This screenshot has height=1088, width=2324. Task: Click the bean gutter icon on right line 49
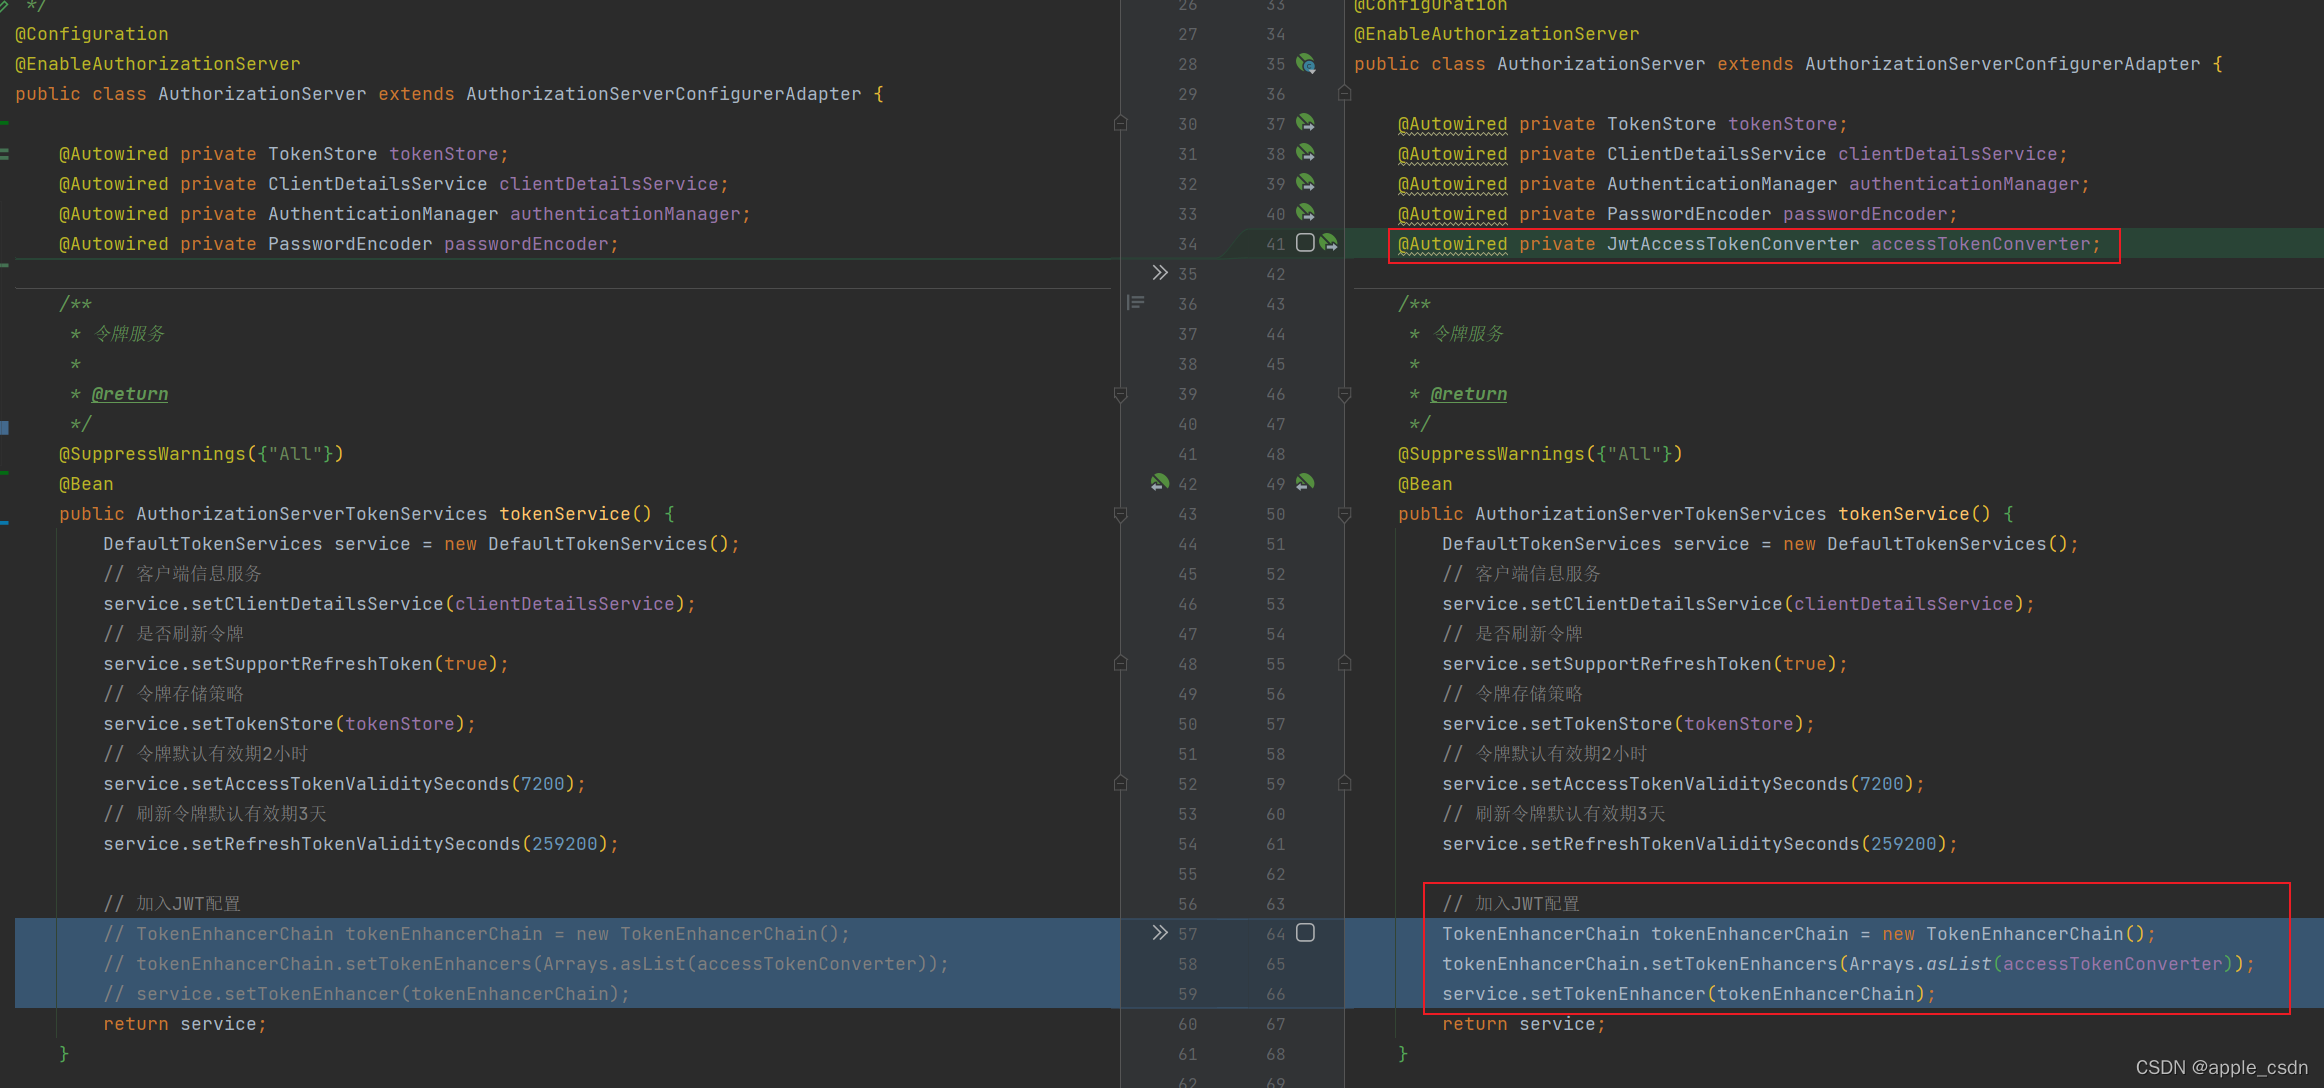point(1306,483)
